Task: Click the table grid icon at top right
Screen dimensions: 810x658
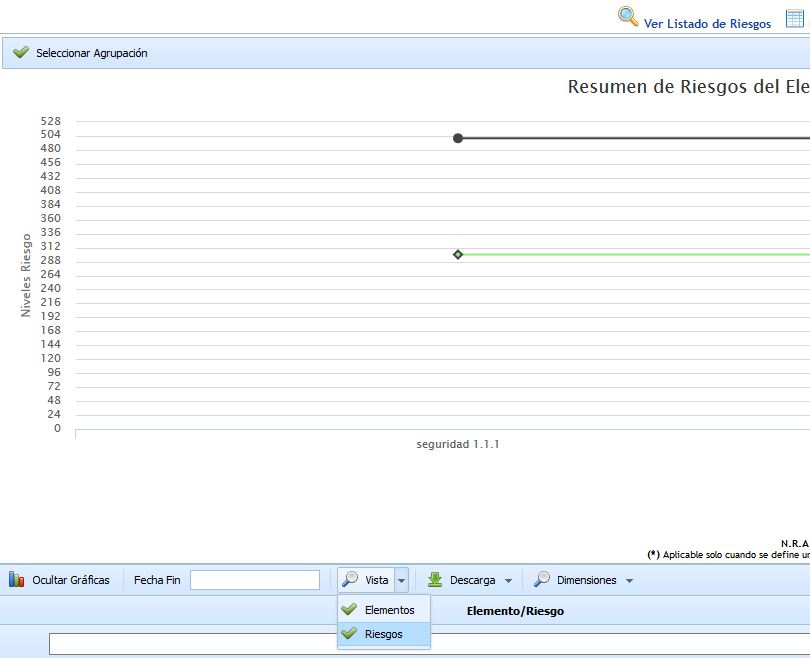Action: click(795, 18)
